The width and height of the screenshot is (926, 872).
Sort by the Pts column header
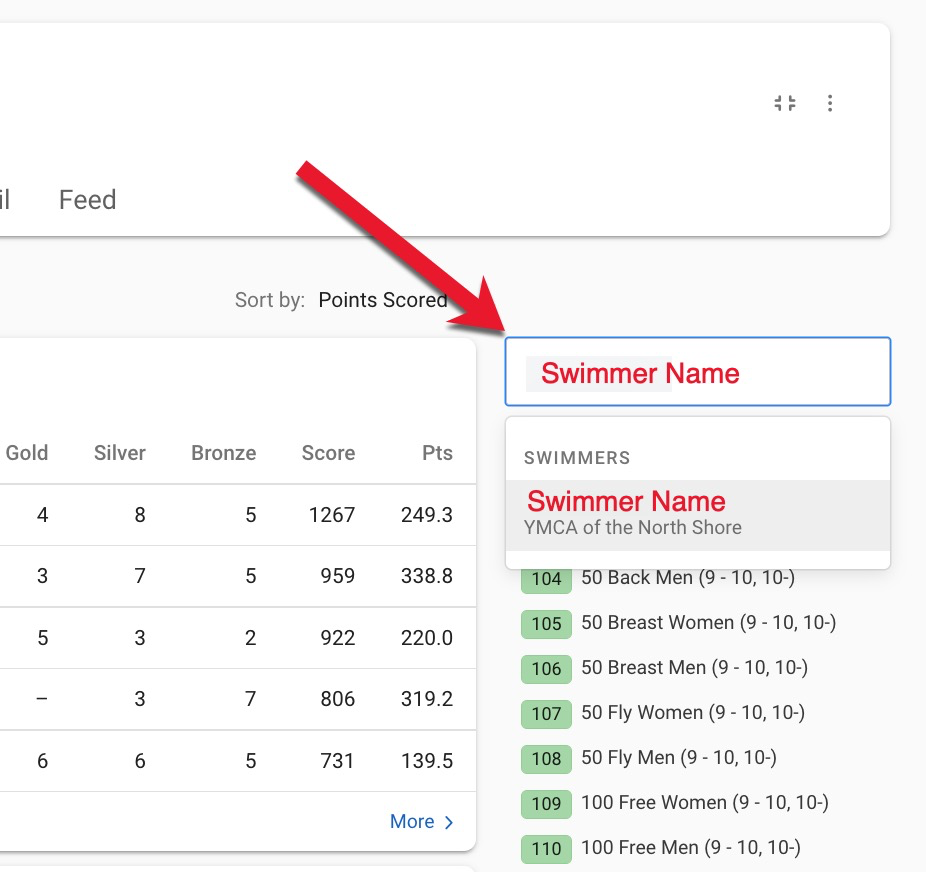437,453
